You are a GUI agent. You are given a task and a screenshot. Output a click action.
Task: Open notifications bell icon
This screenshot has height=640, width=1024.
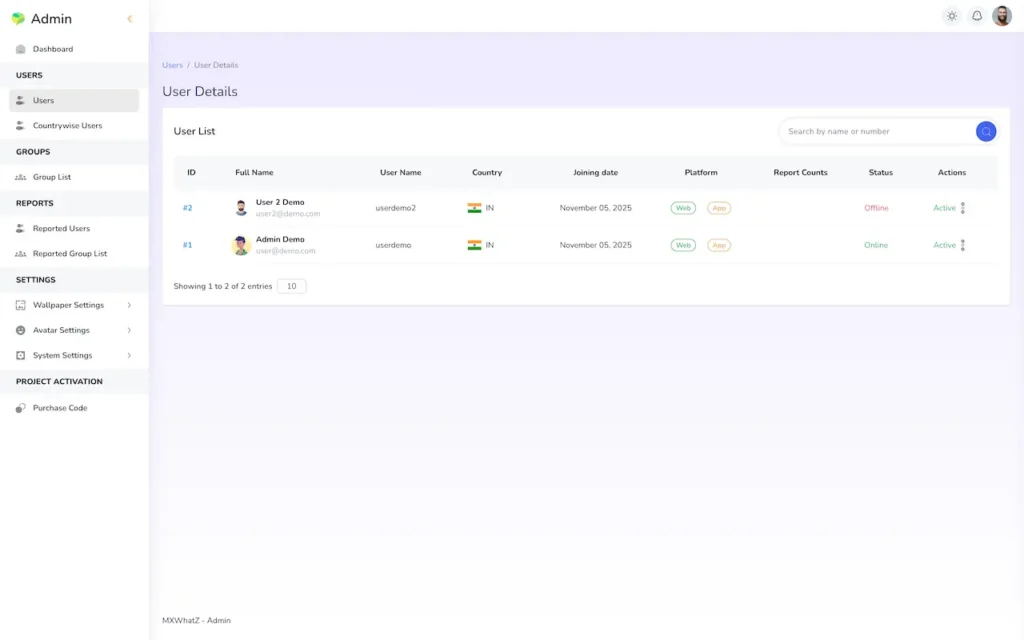click(x=976, y=16)
